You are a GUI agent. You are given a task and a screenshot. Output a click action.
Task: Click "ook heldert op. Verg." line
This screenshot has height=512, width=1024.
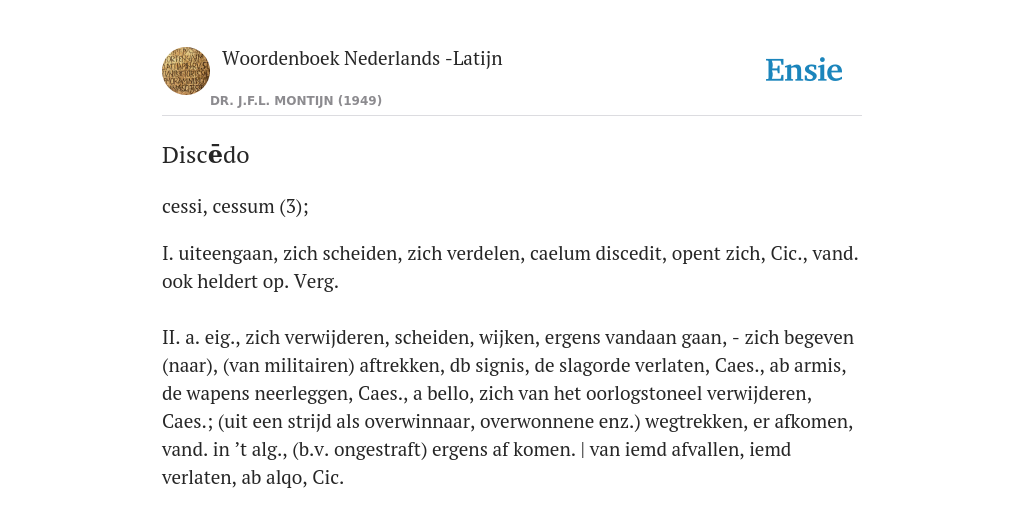(250, 282)
